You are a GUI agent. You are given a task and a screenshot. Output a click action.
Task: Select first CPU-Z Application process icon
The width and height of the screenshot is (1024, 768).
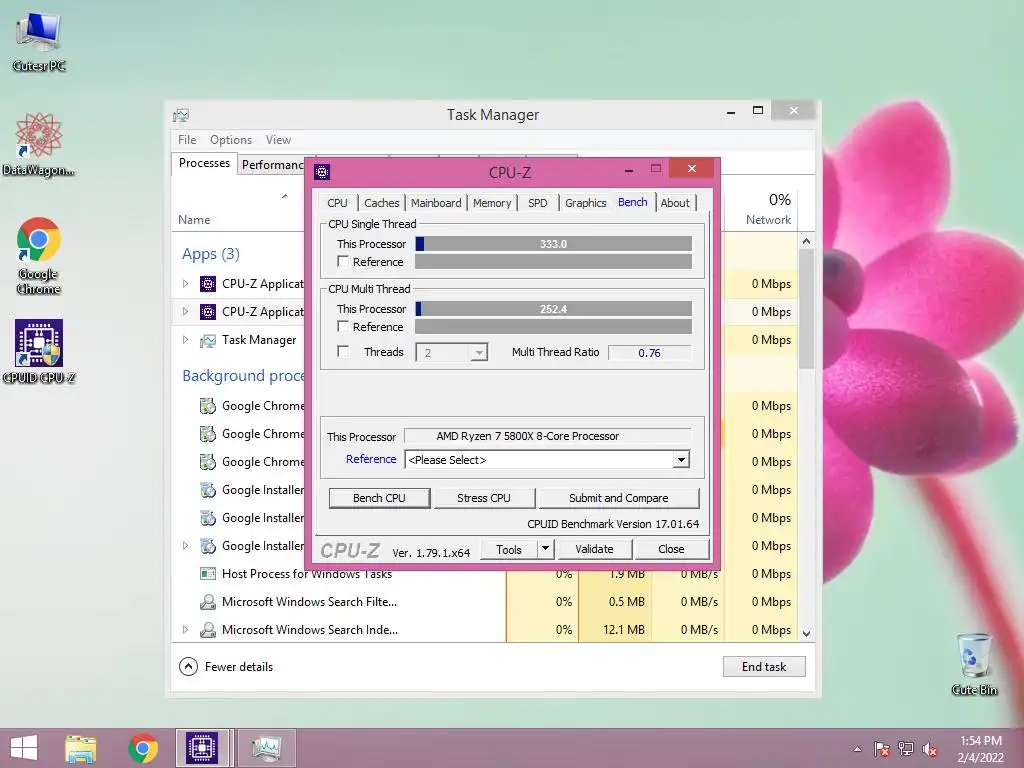[208, 284]
